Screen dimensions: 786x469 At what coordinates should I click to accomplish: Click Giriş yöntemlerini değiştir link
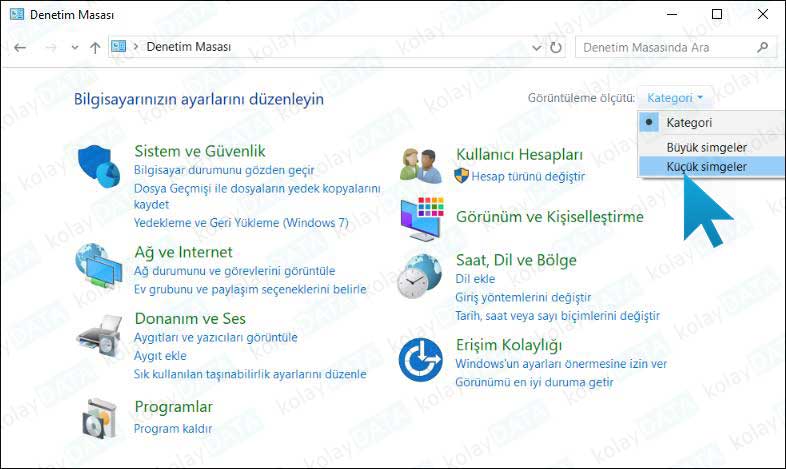(523, 297)
